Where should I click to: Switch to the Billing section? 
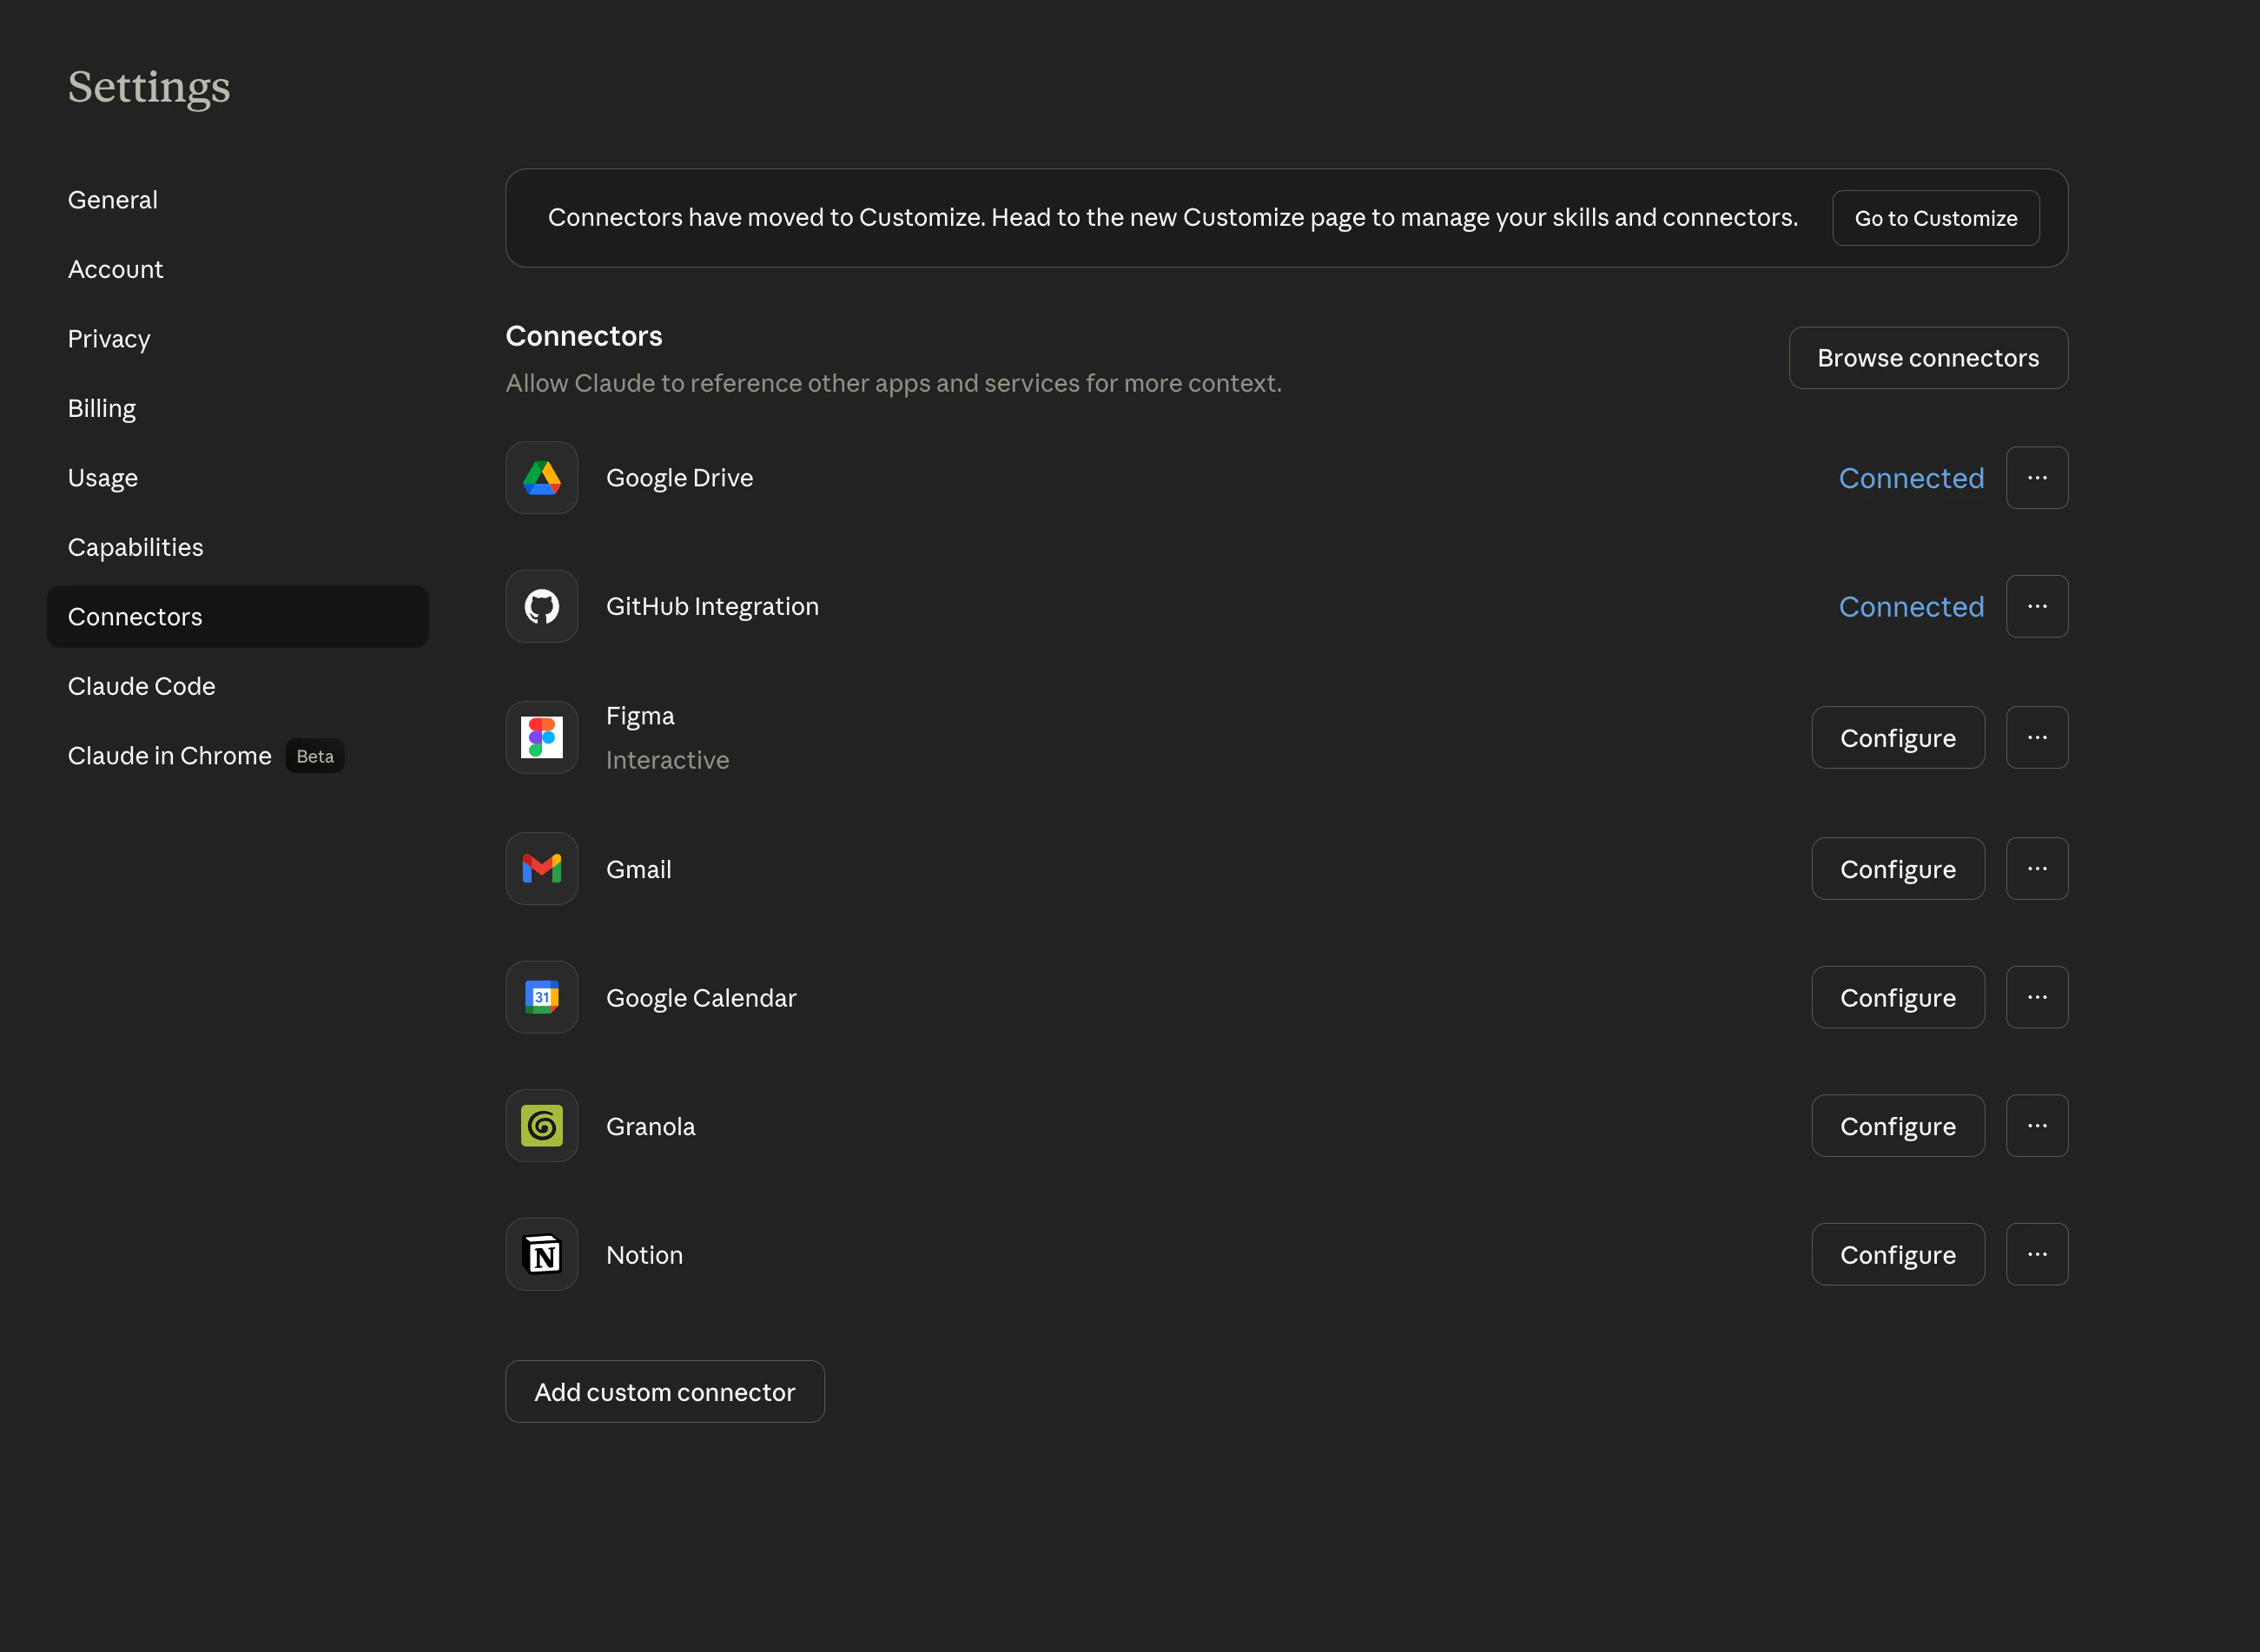(238, 408)
